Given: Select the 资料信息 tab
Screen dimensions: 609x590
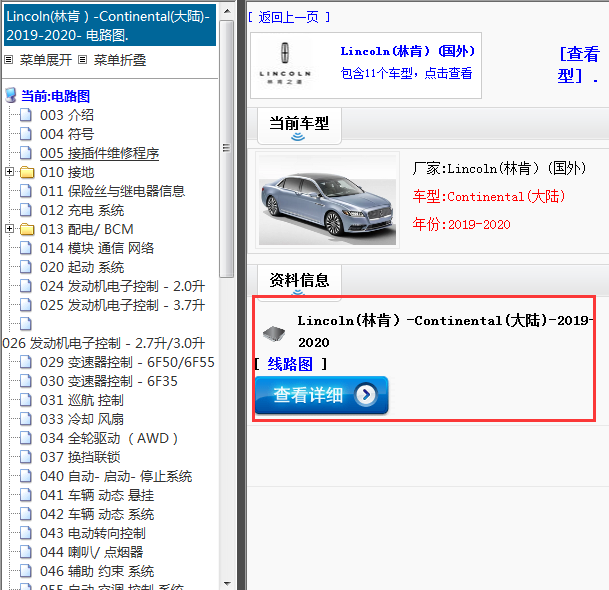Looking at the screenshot, I should point(299,282).
